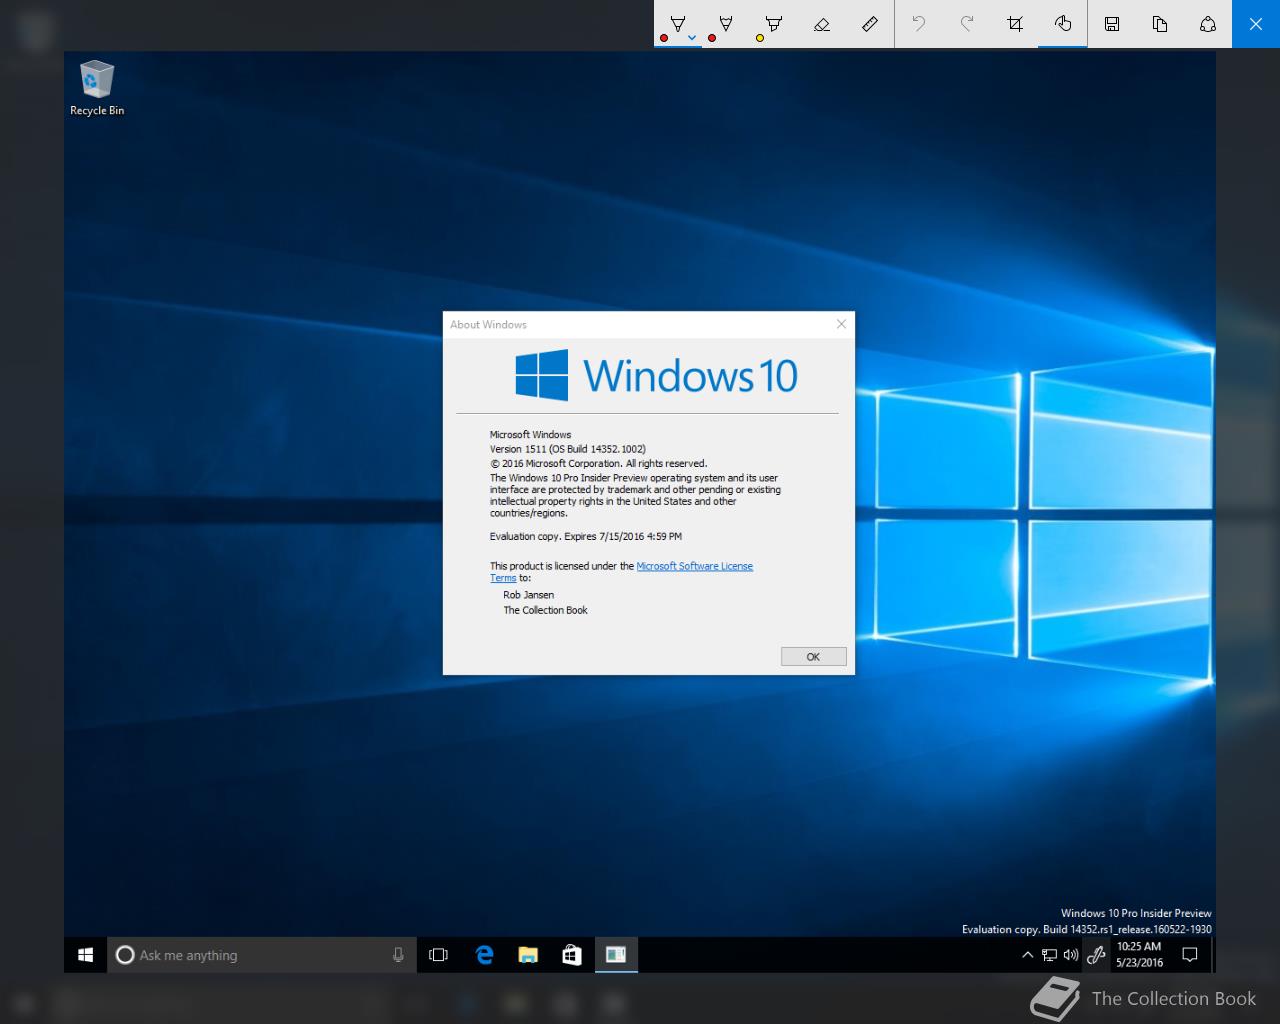The width and height of the screenshot is (1280, 1024).
Task: Copy the sketch to clipboard
Action: point(1160,24)
